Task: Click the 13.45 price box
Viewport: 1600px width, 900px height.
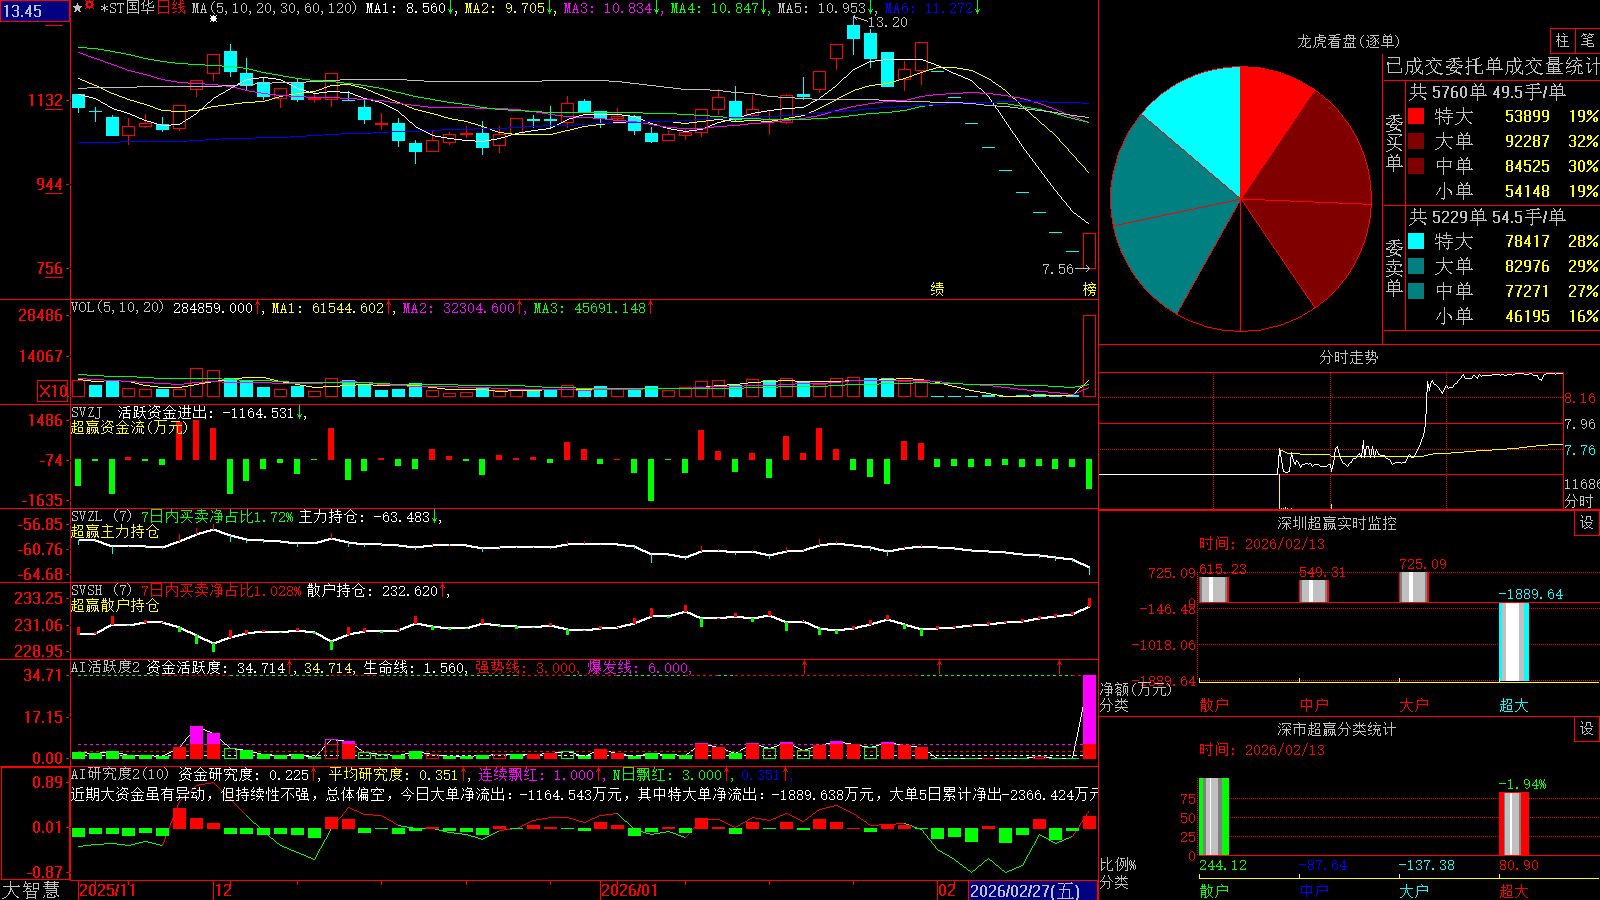Action: (35, 11)
